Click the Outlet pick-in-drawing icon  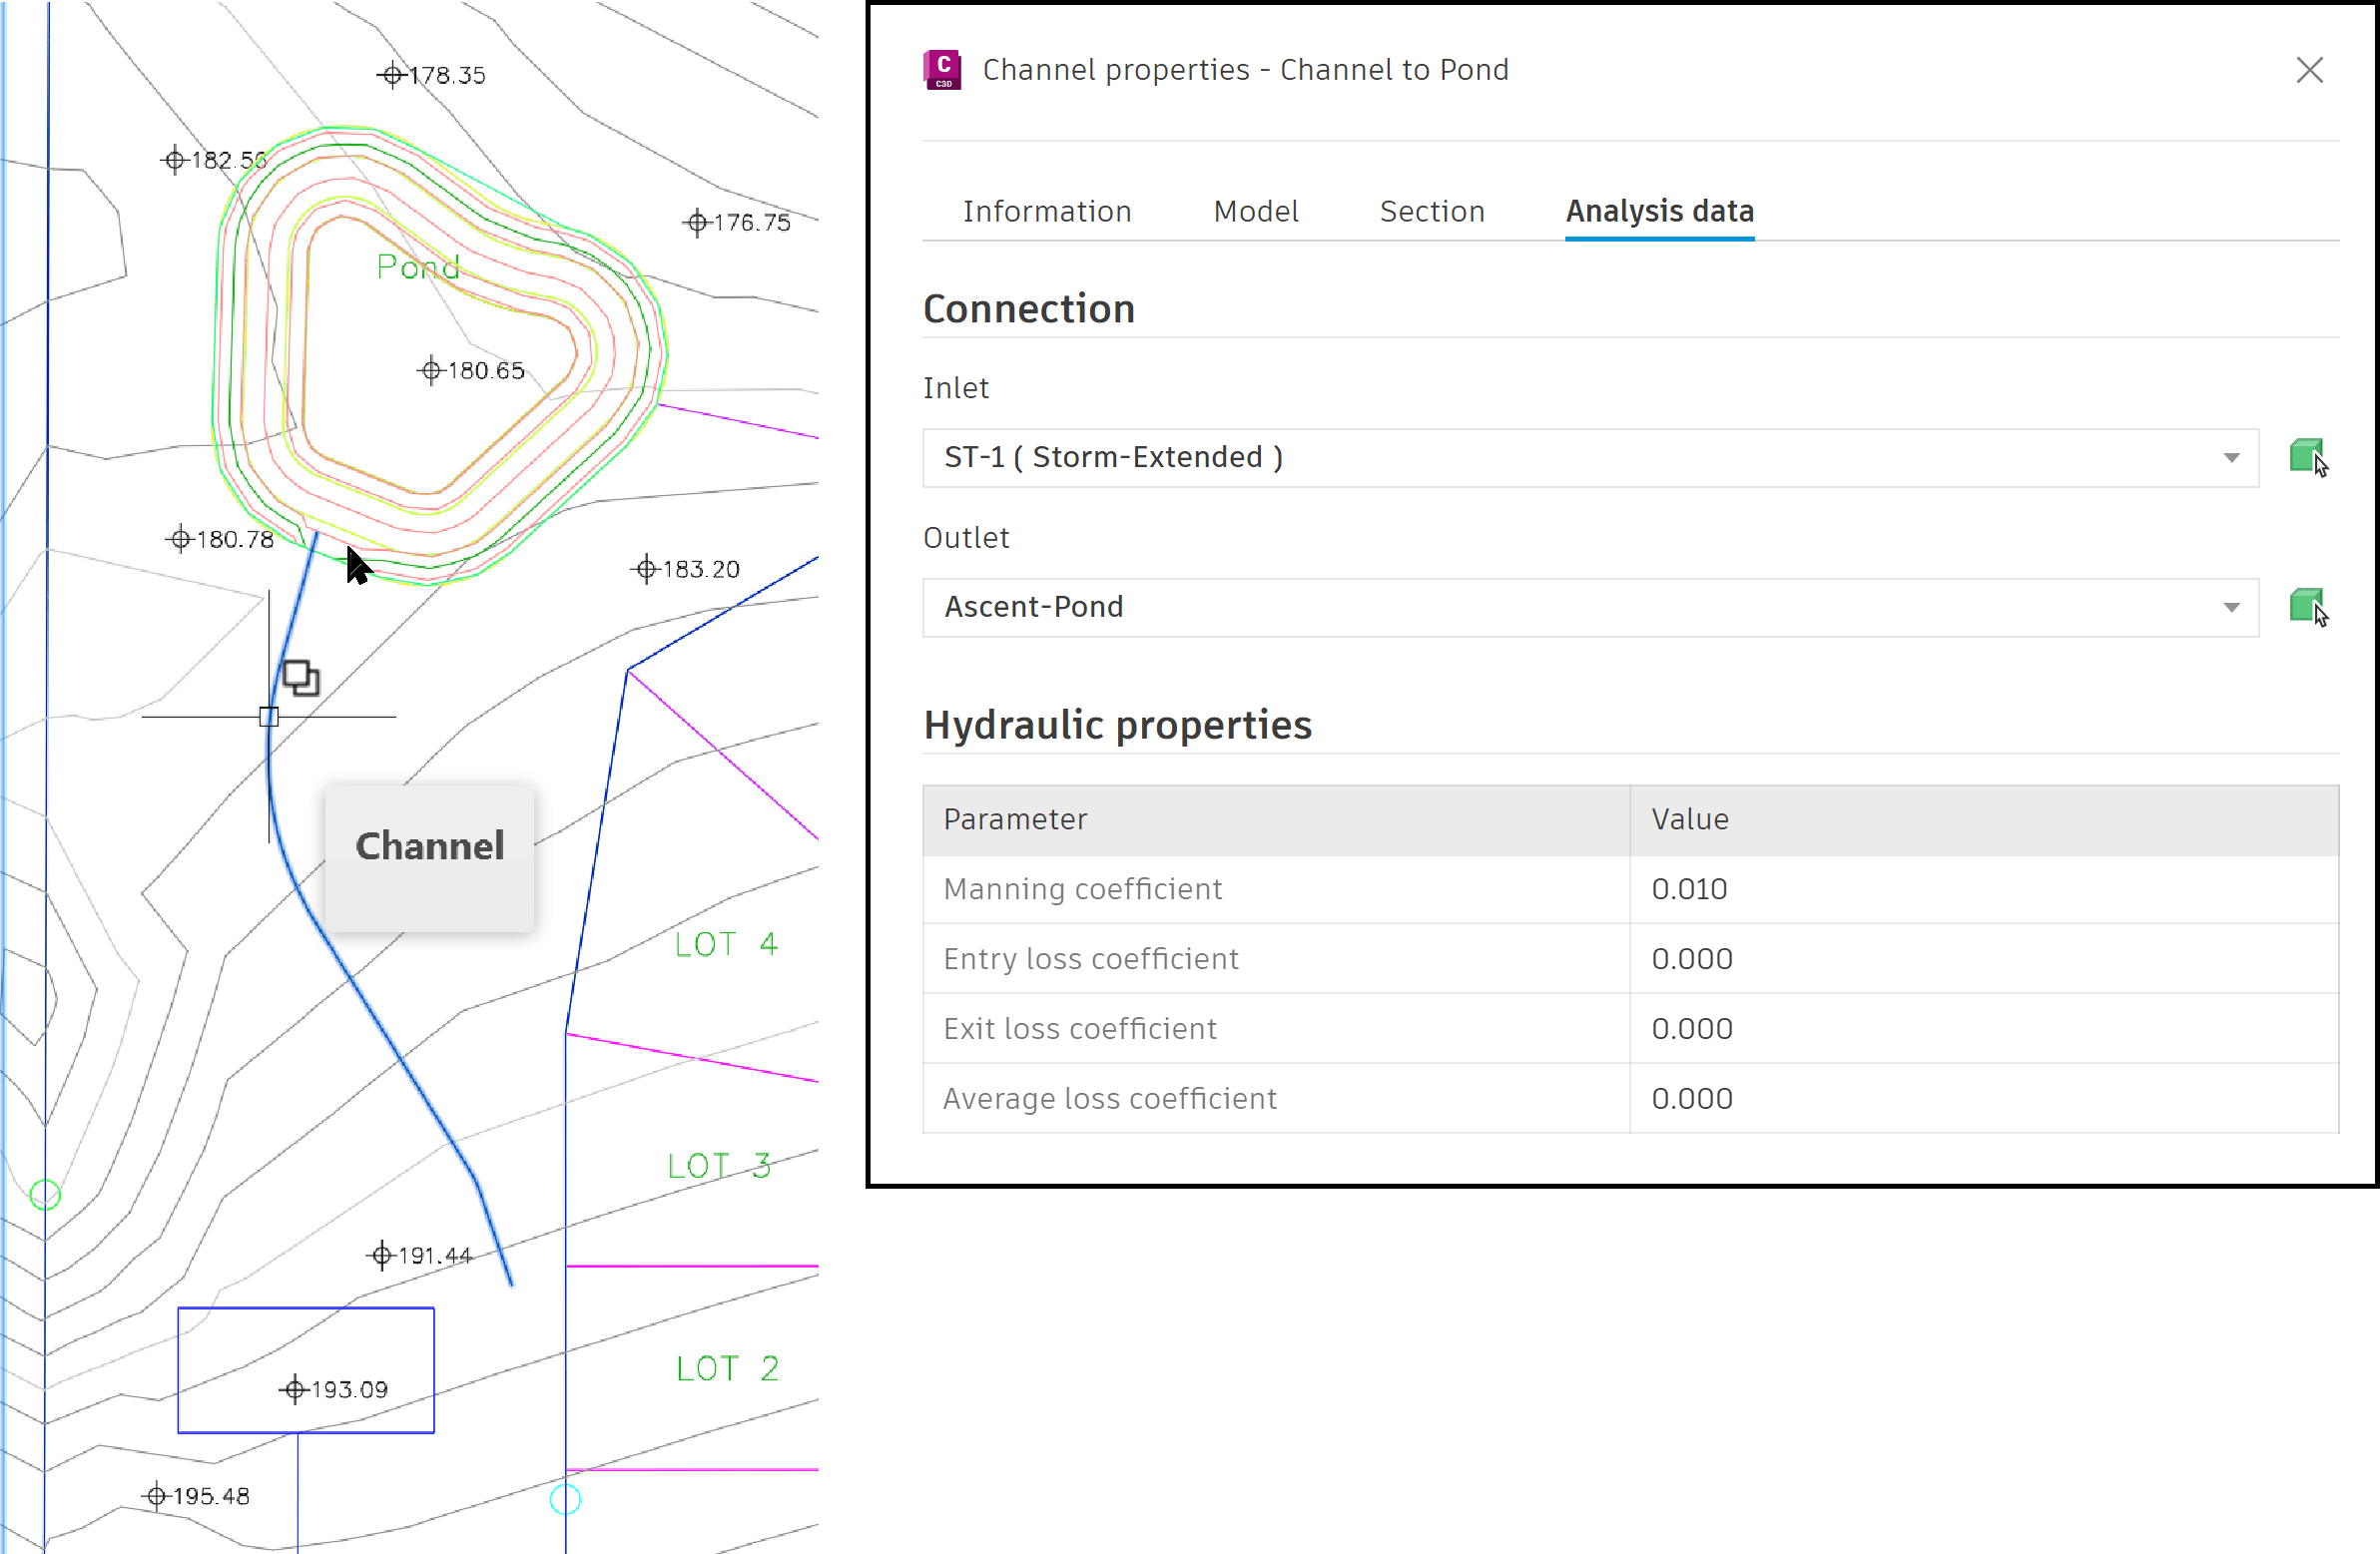tap(2307, 607)
